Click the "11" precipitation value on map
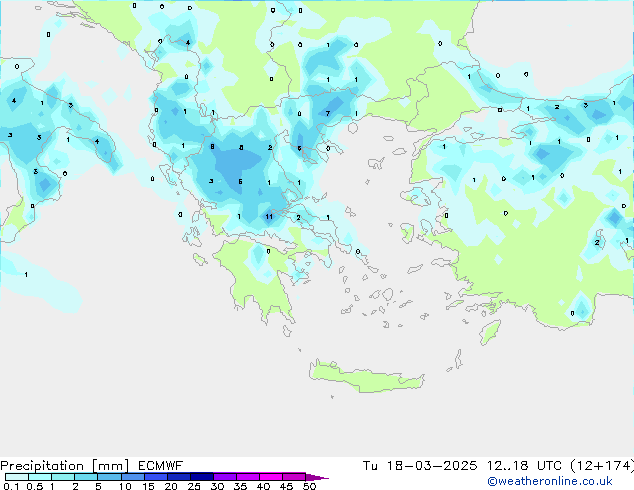The width and height of the screenshot is (634, 490). 269,217
